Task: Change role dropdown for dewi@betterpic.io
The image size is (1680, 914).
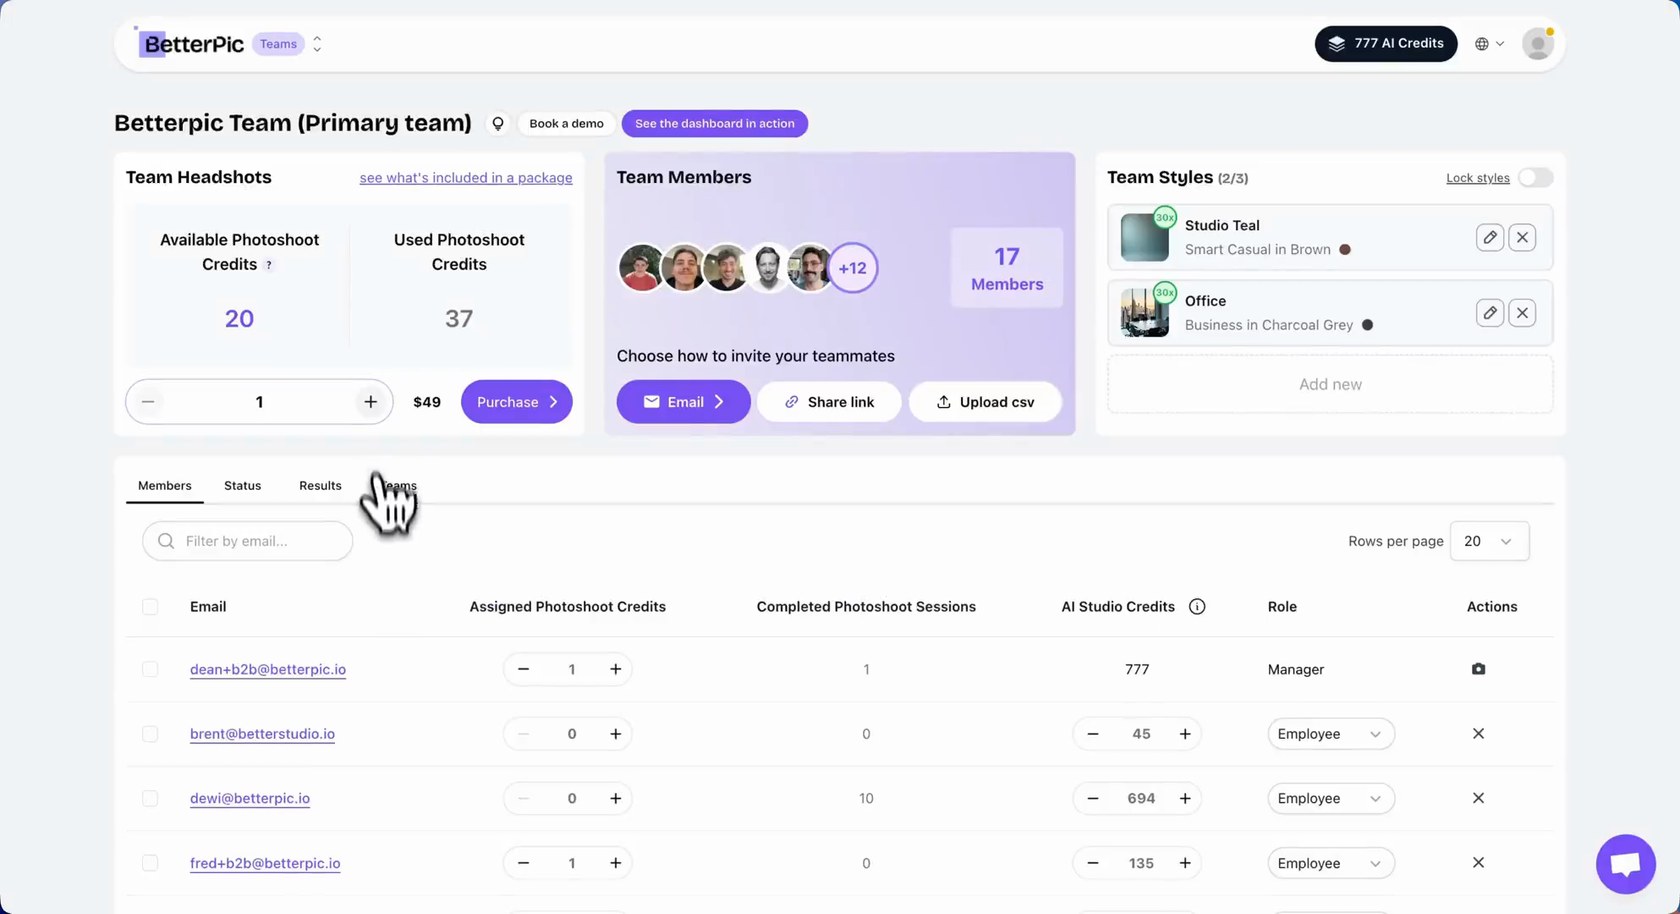Action: (1330, 798)
